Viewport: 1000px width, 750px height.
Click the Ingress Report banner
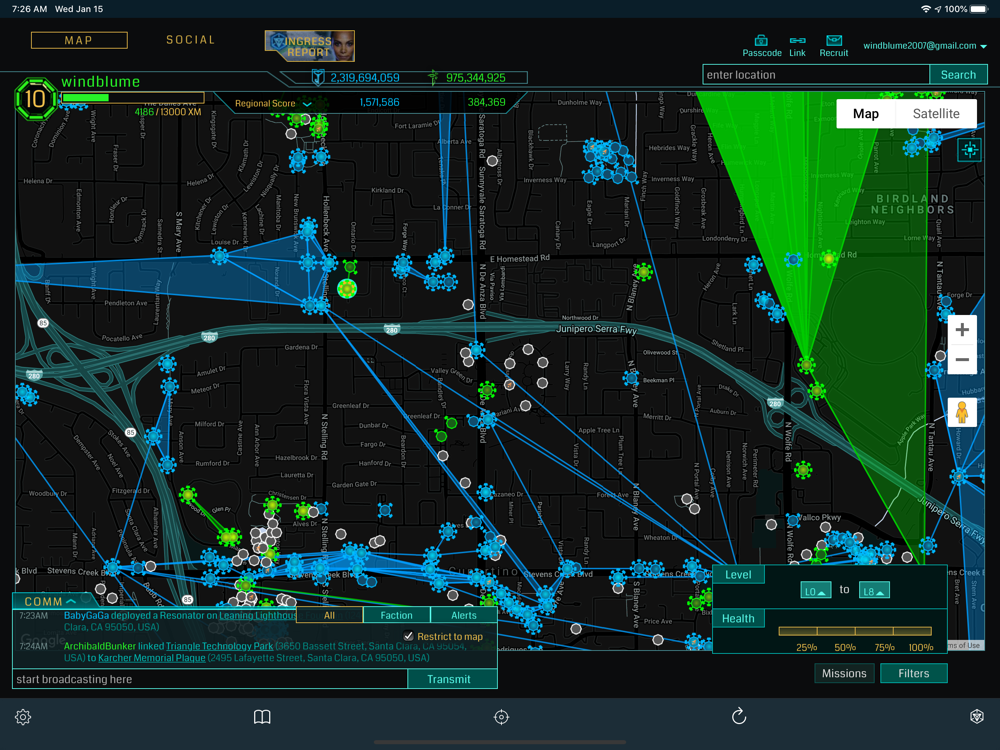(x=309, y=46)
